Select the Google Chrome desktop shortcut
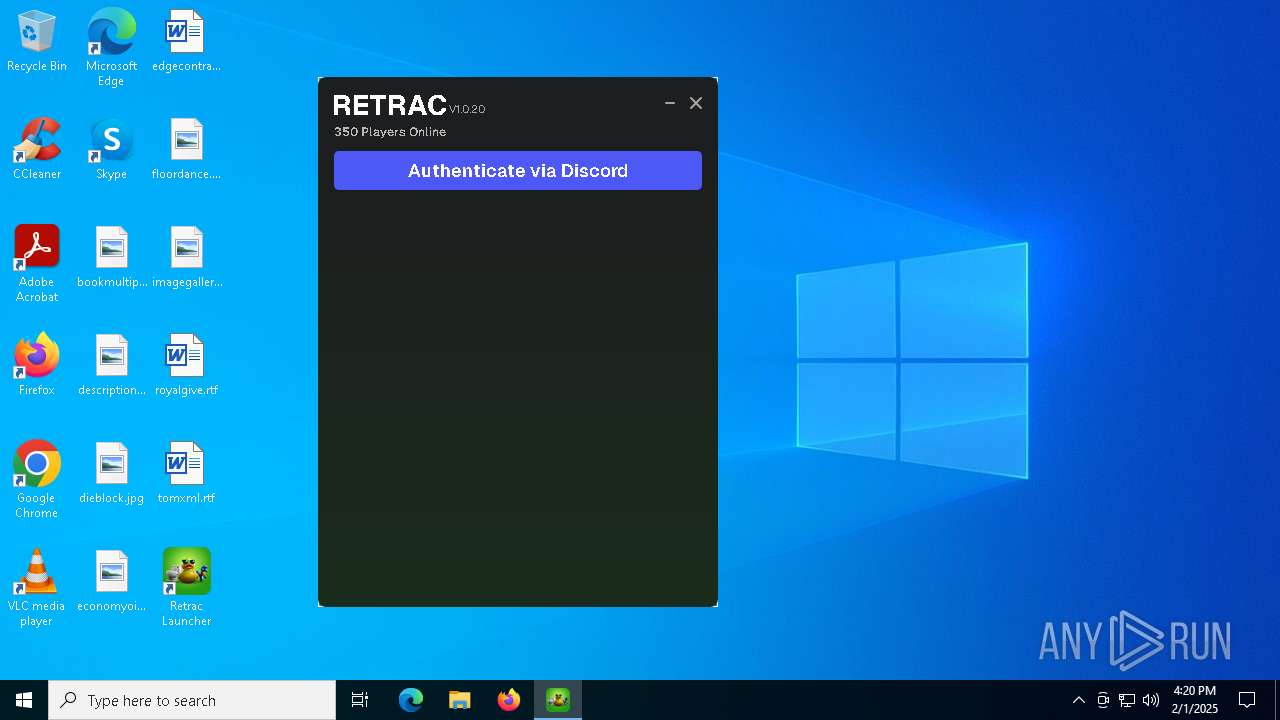 (x=37, y=480)
